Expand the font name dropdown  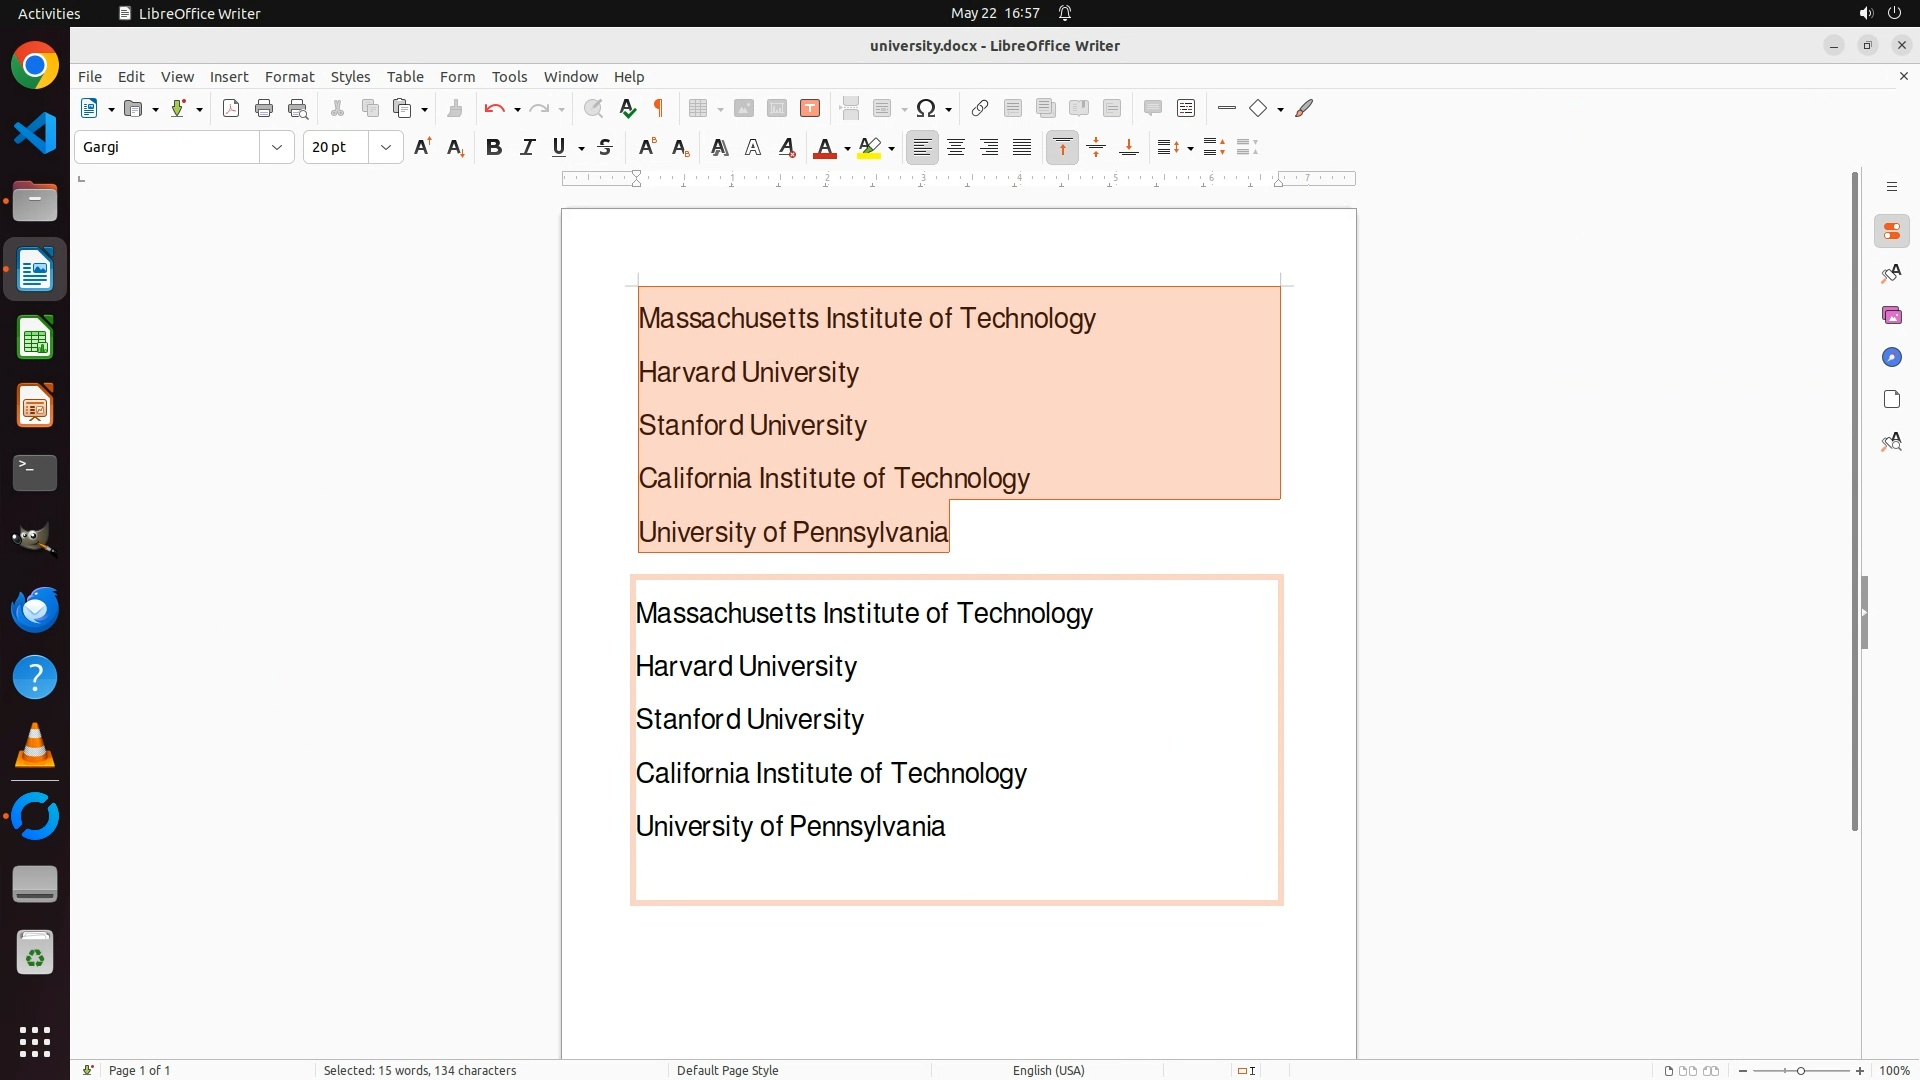coord(277,148)
